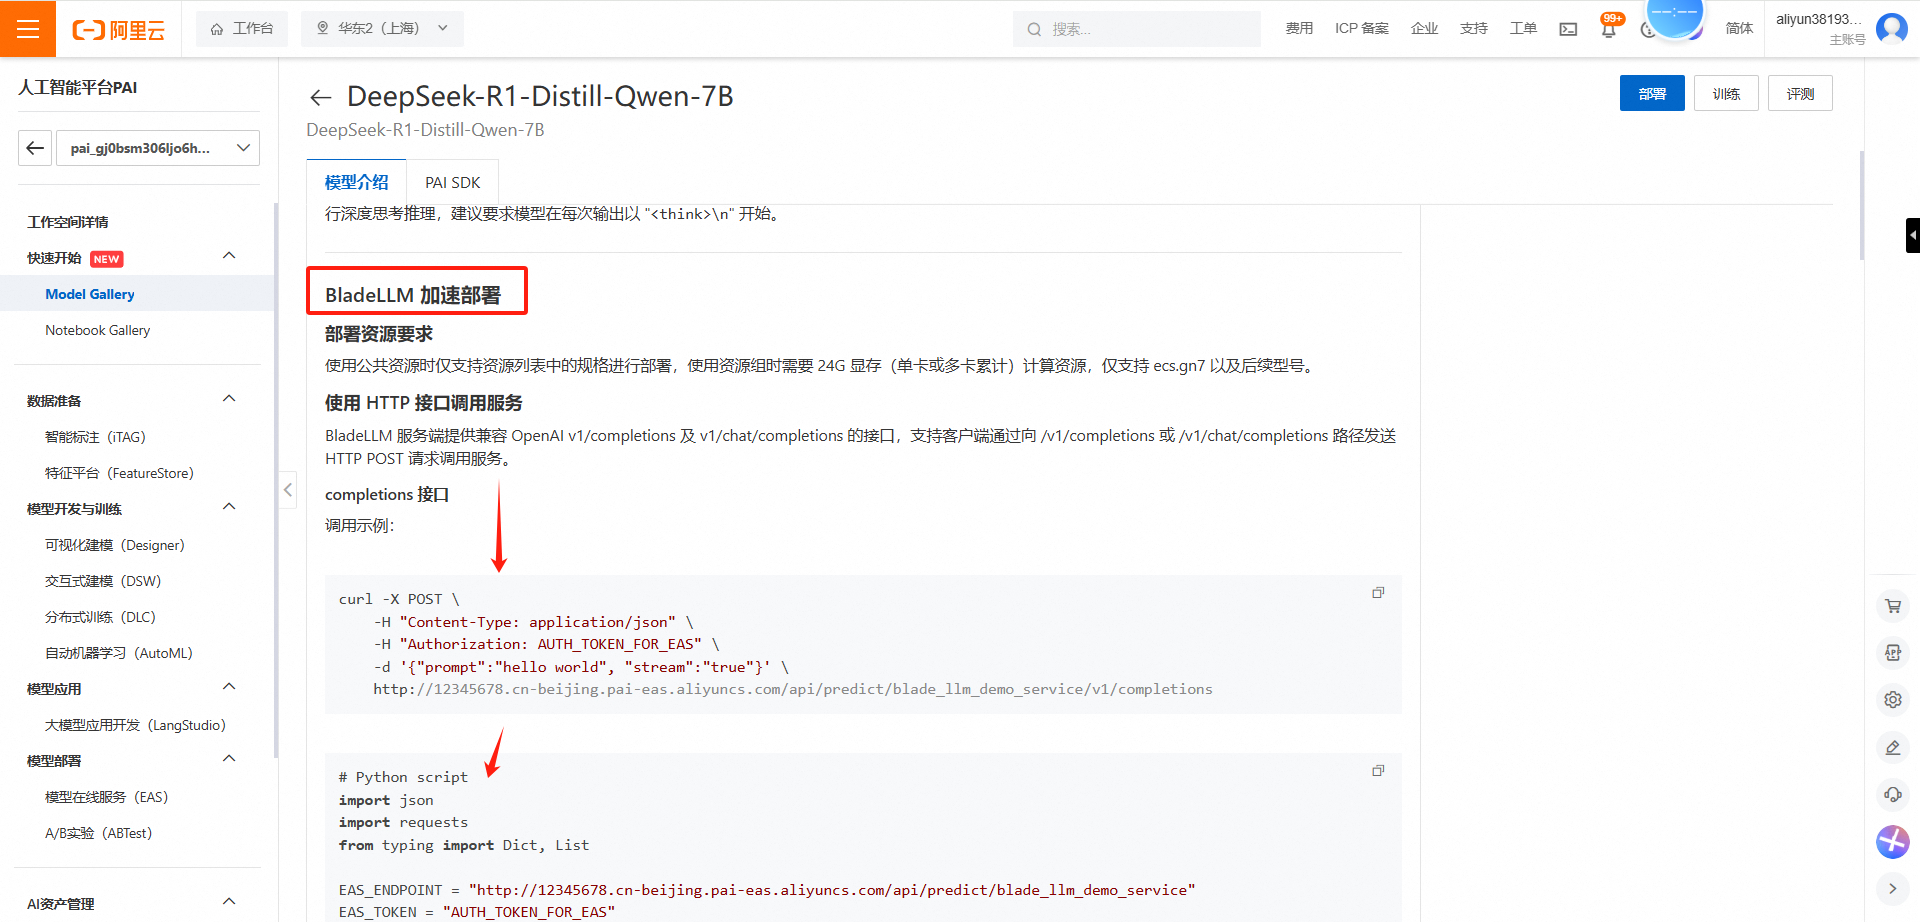The height and width of the screenshot is (922, 1920).
Task: Click the page vertical scrollbar
Action: (x=1861, y=205)
